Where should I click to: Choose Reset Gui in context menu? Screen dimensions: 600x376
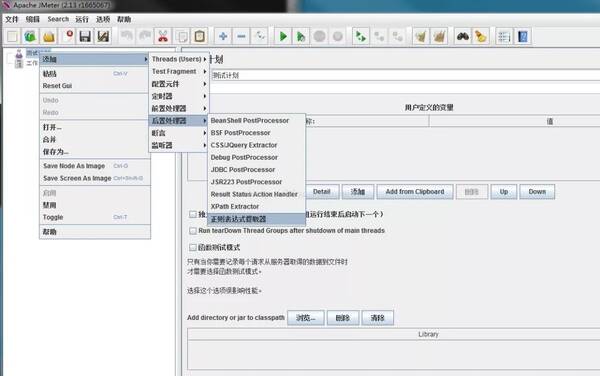[95, 86]
